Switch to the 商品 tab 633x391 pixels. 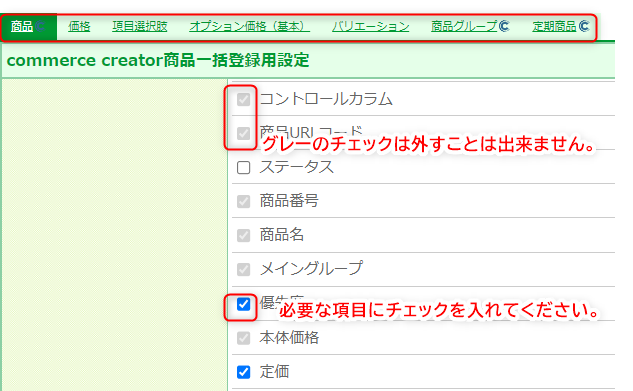click(x=28, y=27)
